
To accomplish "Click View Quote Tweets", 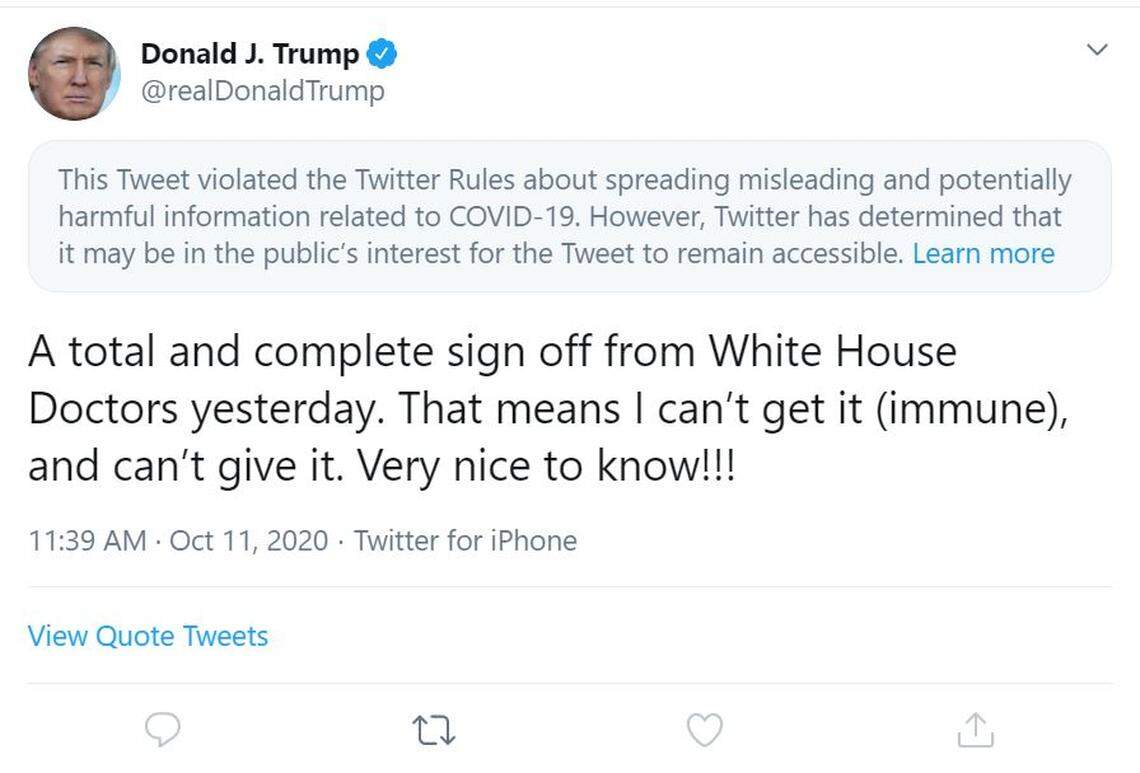I will [147, 636].
